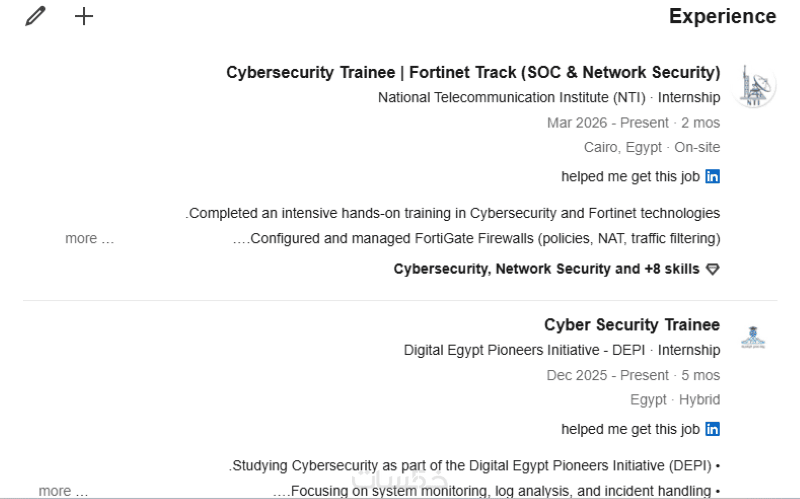Click 'helped me get this job' under DEPI

point(630,429)
